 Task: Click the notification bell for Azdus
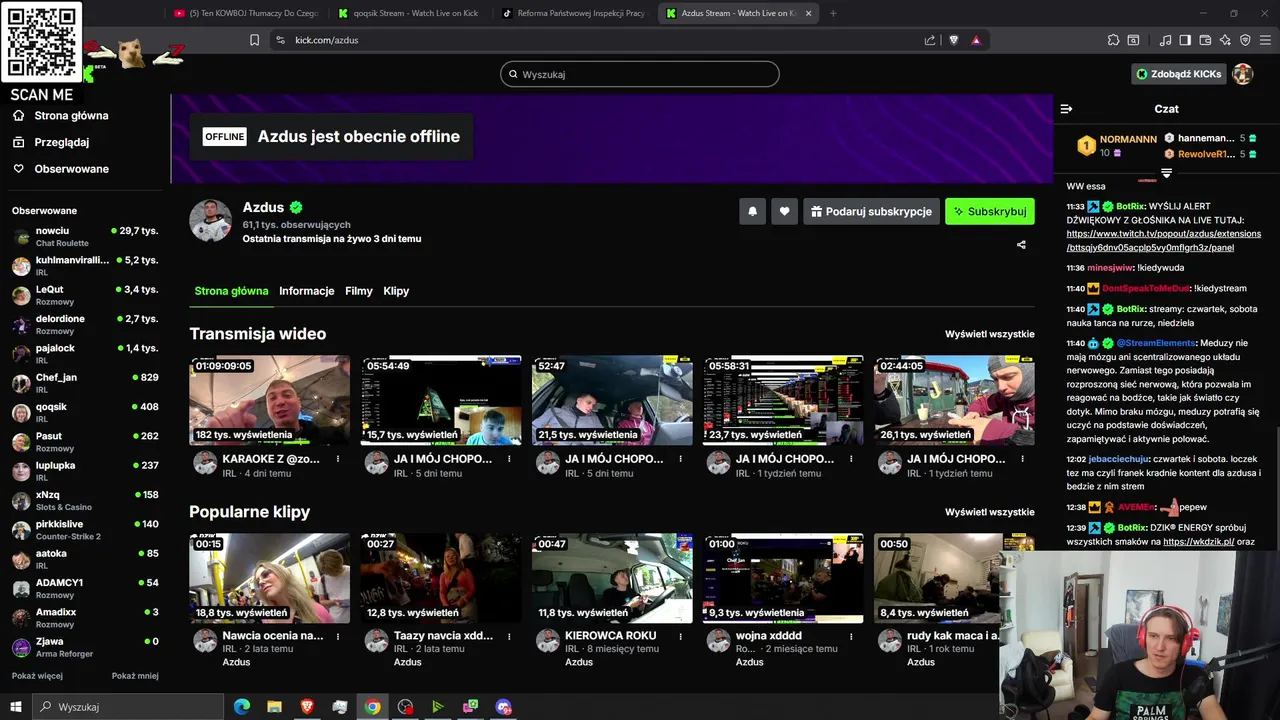(x=753, y=211)
